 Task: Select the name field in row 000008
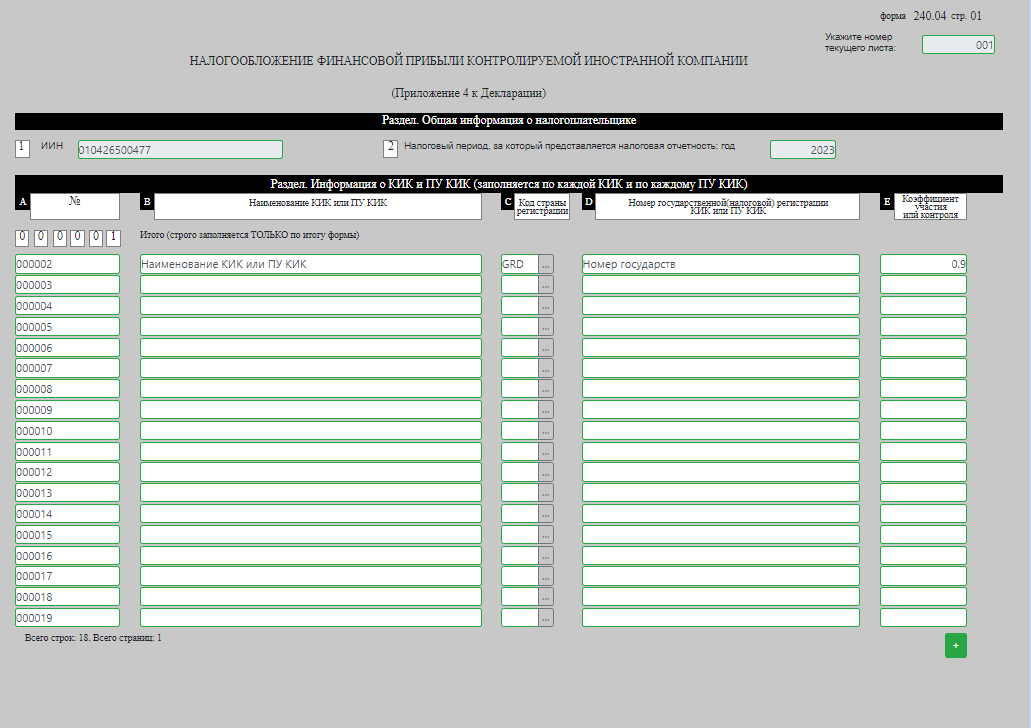[x=310, y=389]
